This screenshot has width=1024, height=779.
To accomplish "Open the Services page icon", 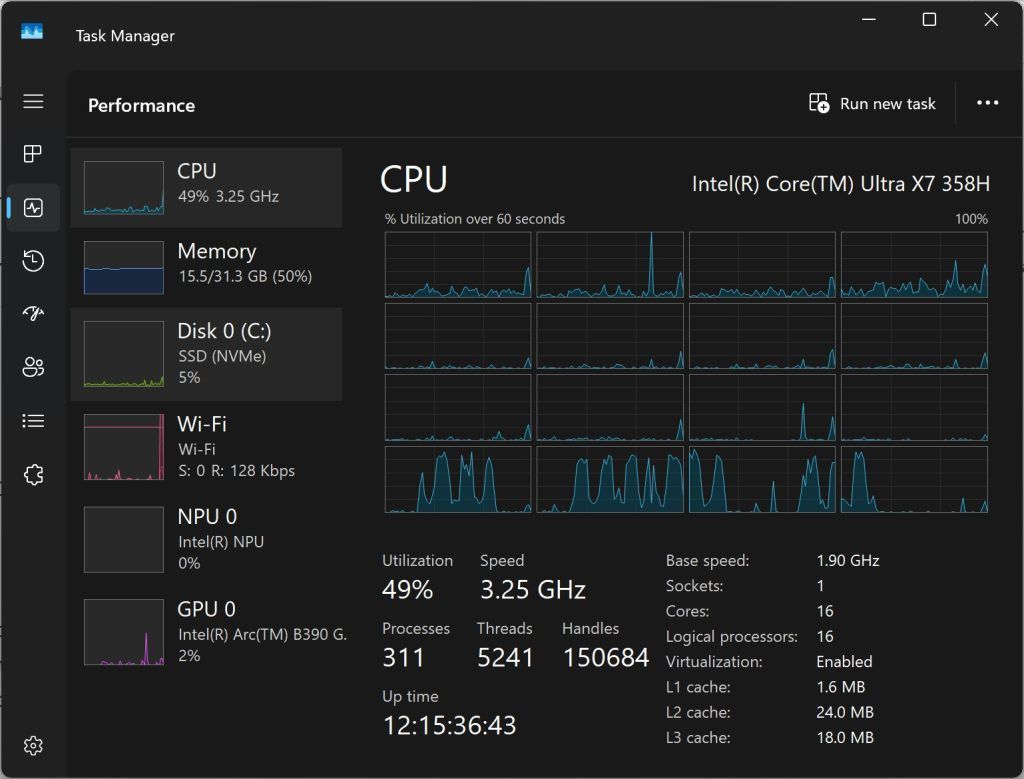I will coord(33,474).
